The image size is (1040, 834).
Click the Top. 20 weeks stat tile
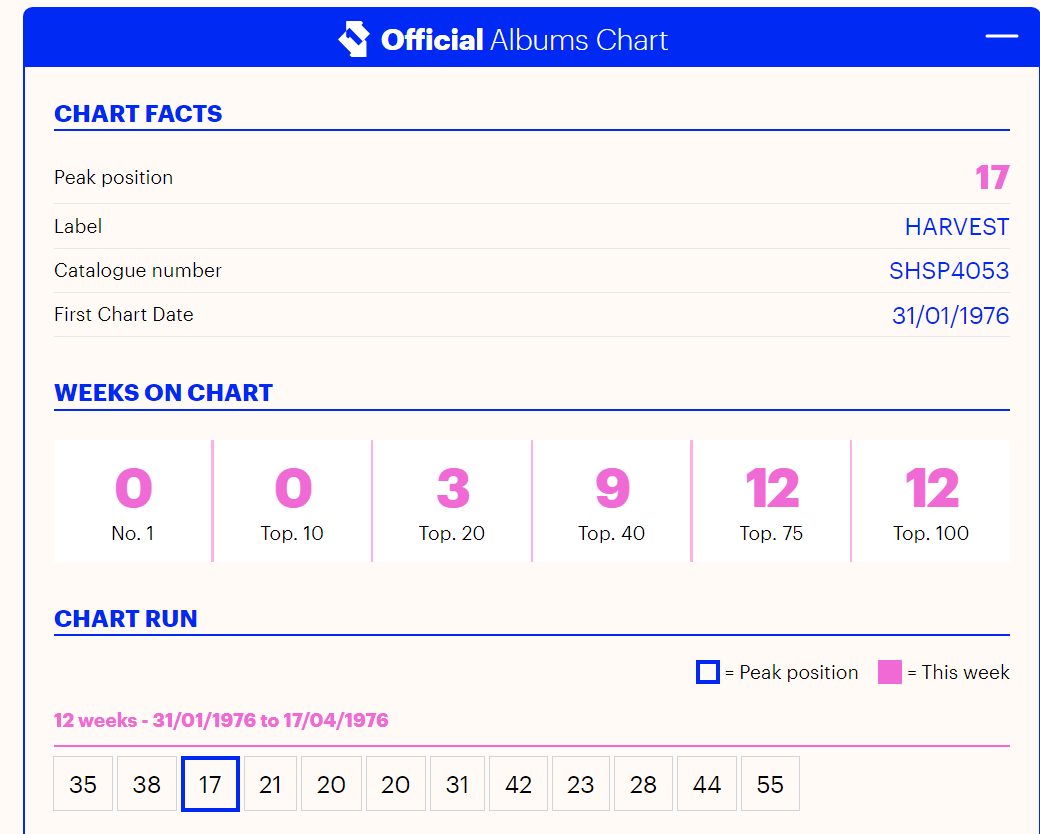click(452, 501)
